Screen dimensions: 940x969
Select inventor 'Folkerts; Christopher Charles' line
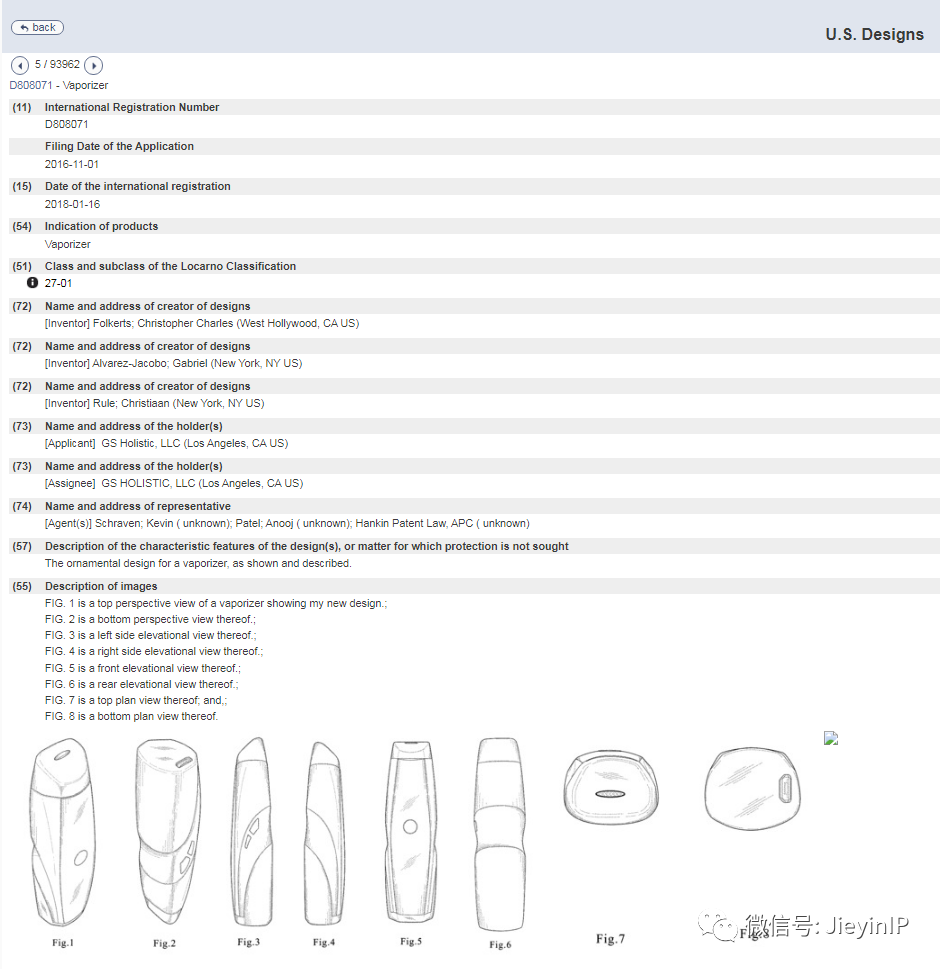pos(201,323)
